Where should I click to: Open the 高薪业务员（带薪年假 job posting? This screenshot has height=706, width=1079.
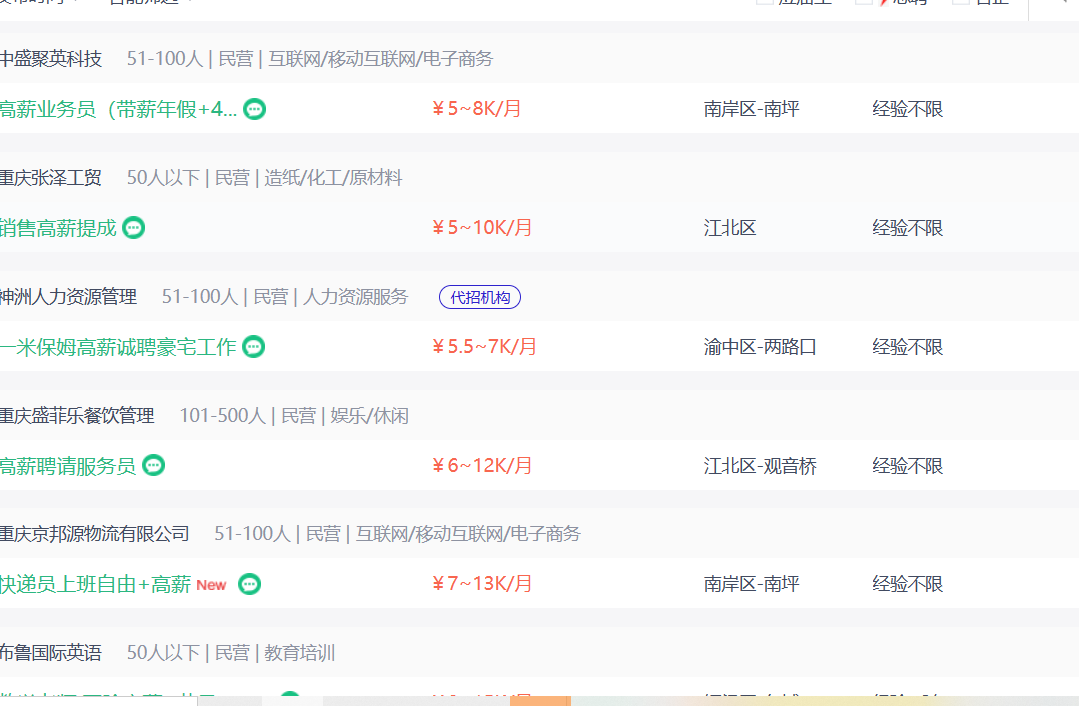pos(118,109)
